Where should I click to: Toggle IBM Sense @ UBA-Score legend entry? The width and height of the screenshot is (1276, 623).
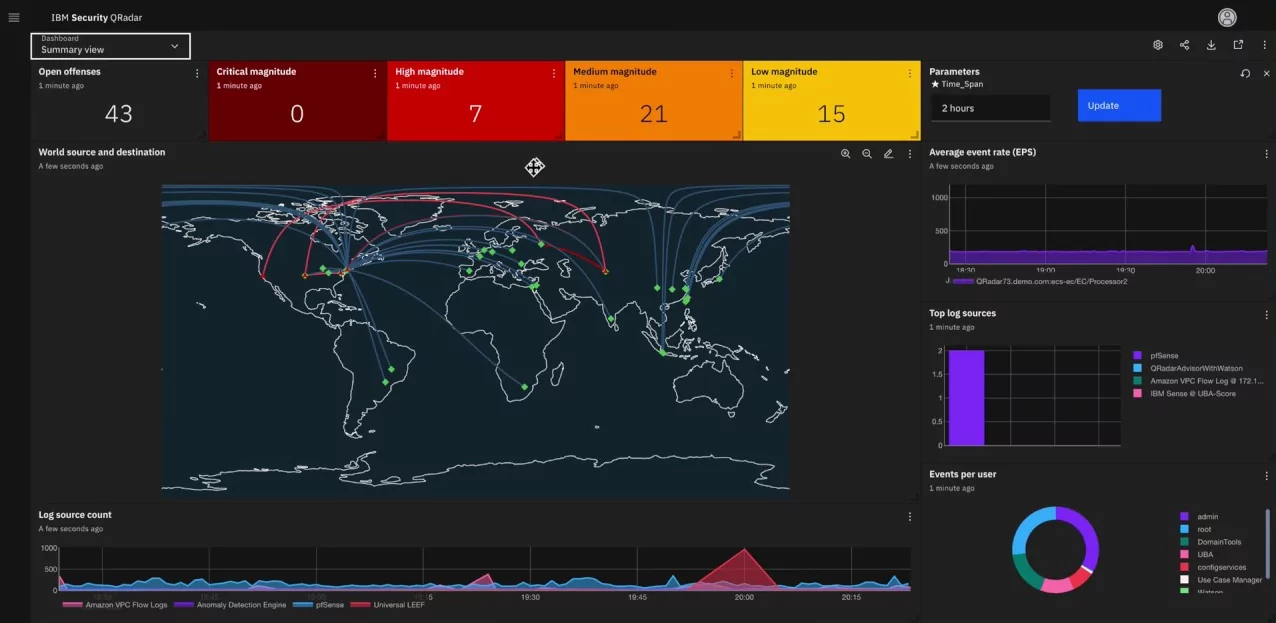point(1184,394)
